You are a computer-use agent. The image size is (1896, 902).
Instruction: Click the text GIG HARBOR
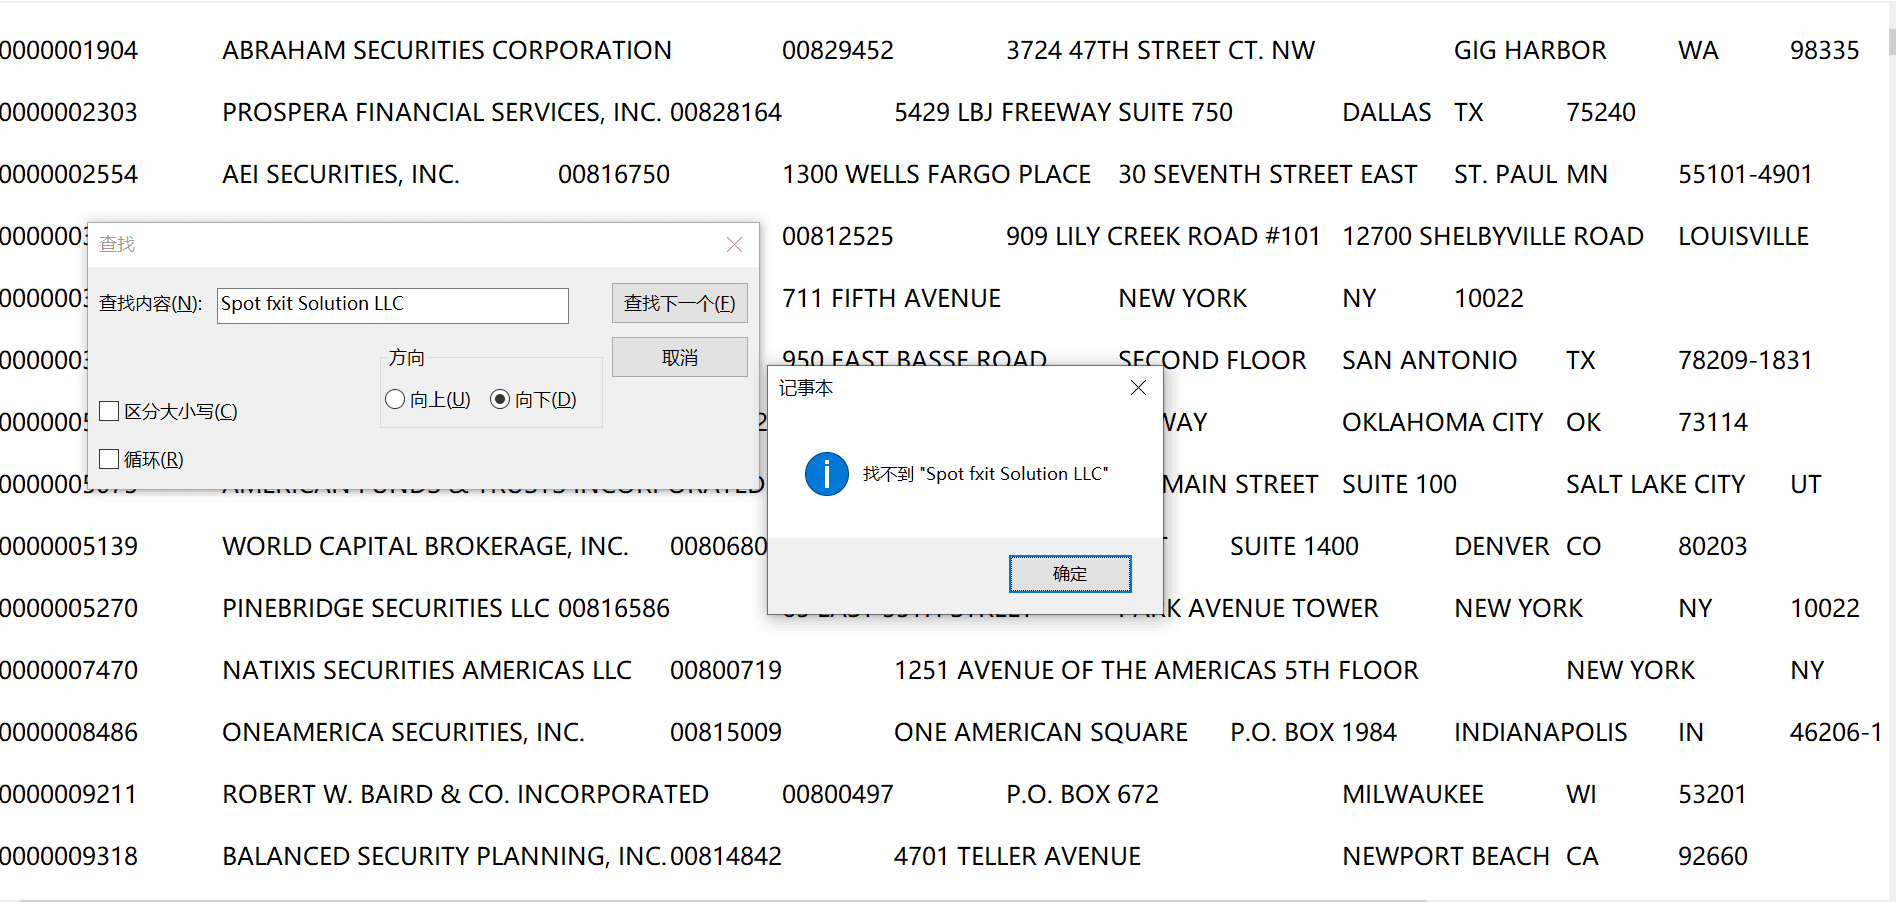1530,50
